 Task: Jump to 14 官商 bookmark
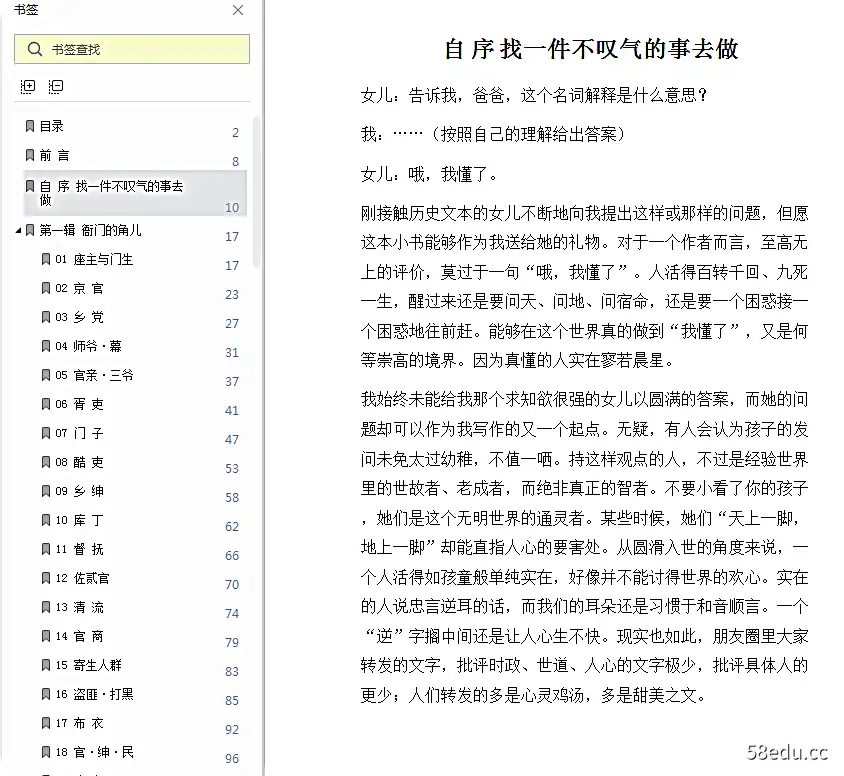pos(79,637)
